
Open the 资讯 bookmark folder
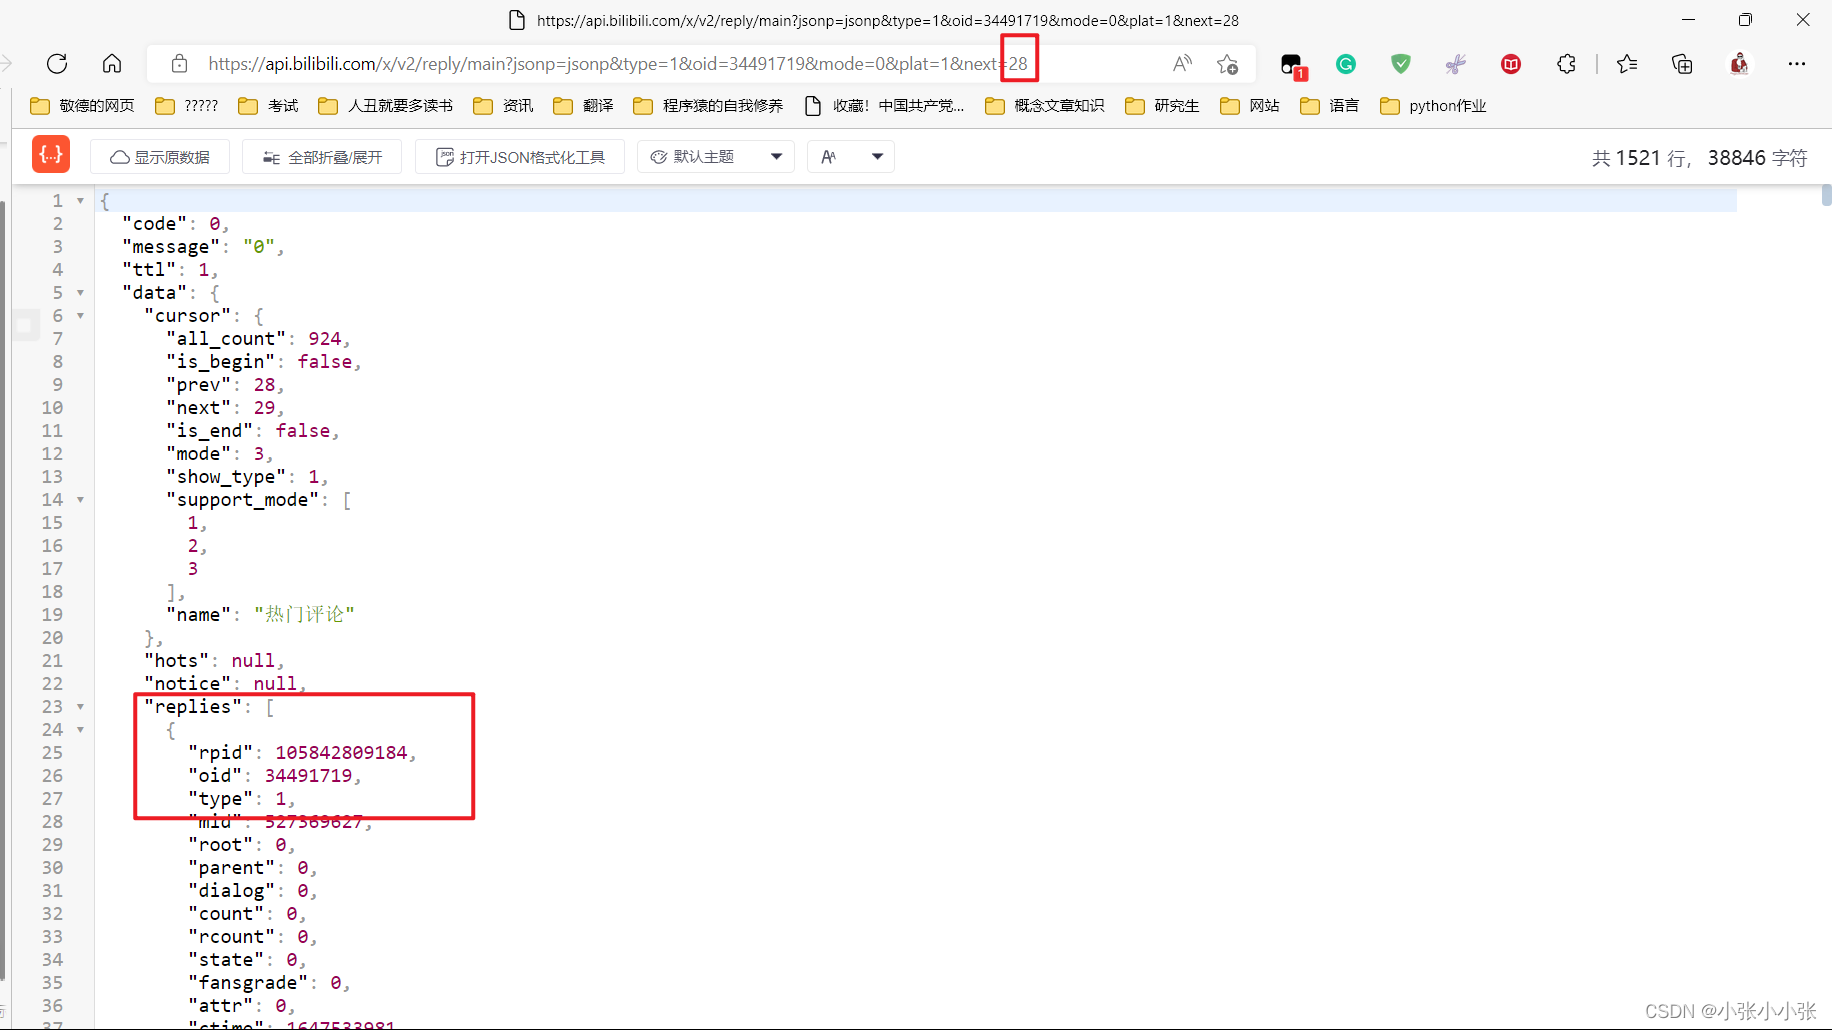[x=504, y=106]
